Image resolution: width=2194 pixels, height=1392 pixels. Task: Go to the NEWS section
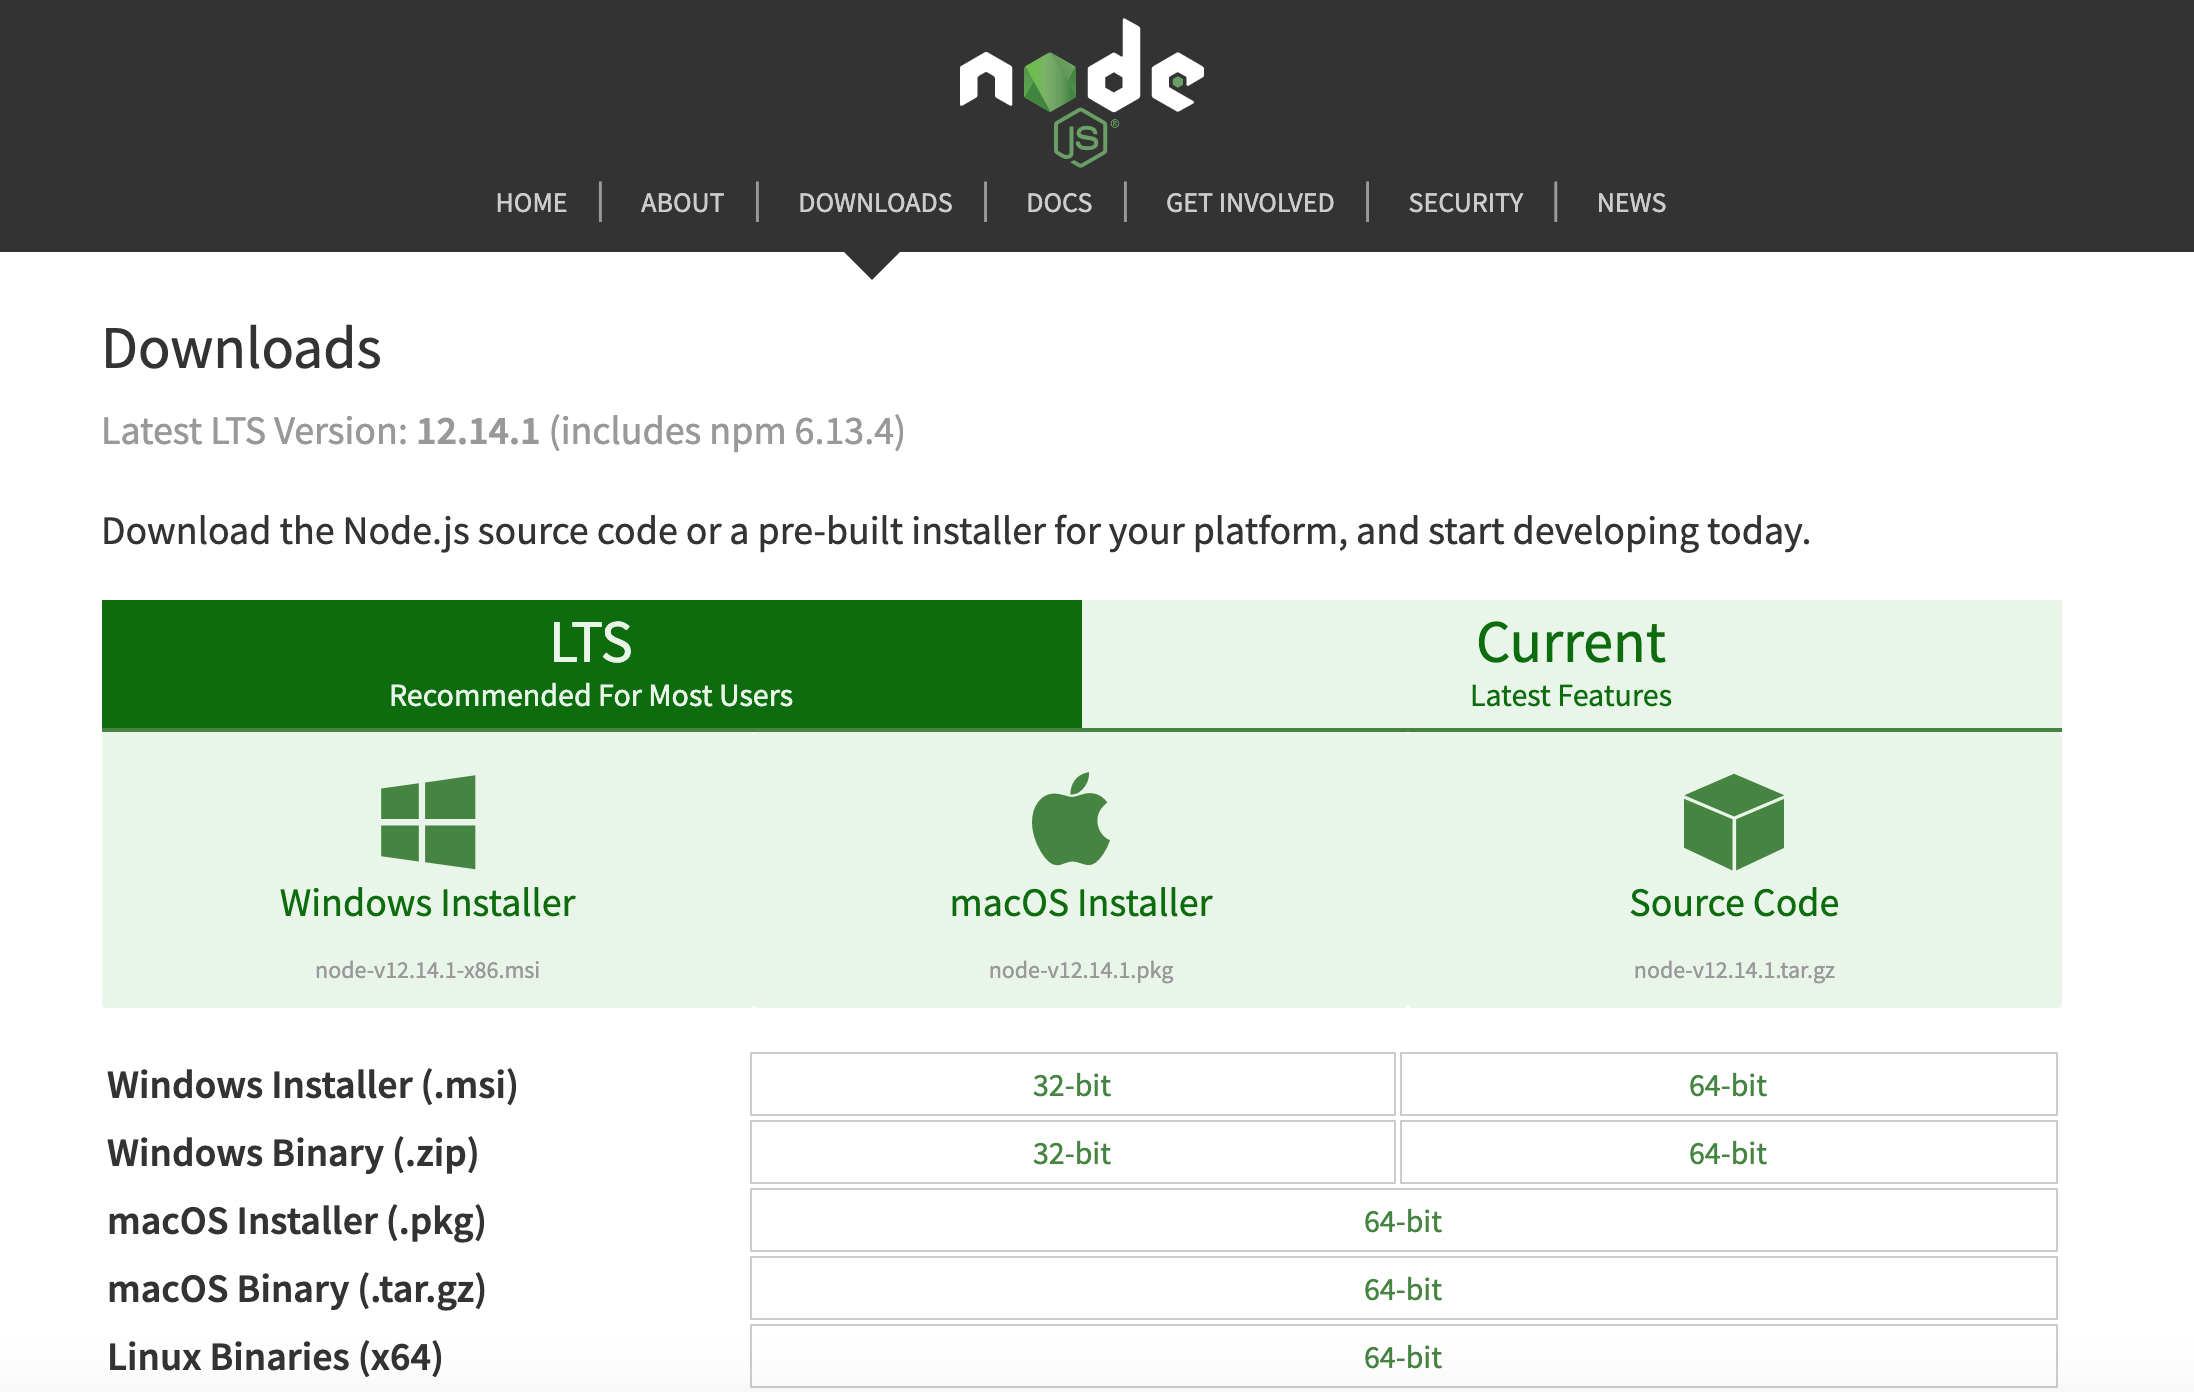coord(1631,202)
